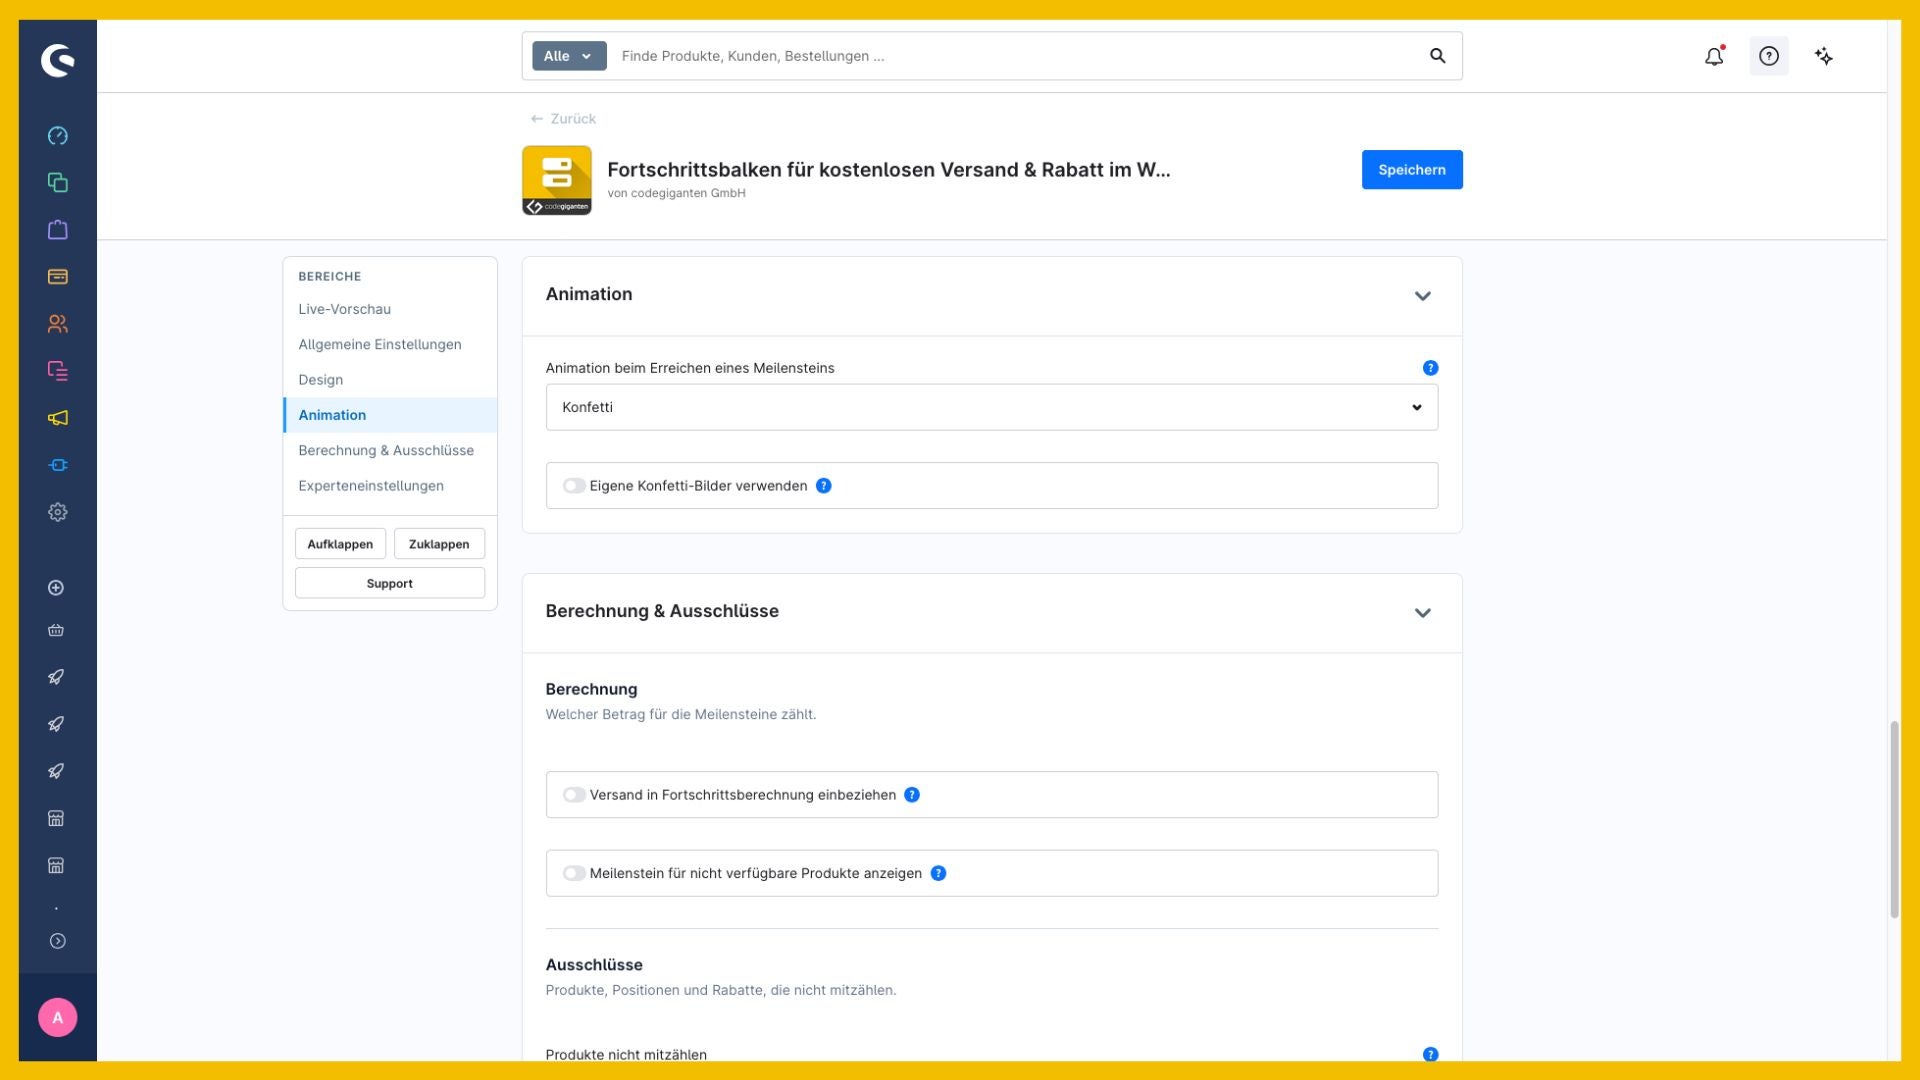Click the search magnifier icon

[x=1437, y=56]
